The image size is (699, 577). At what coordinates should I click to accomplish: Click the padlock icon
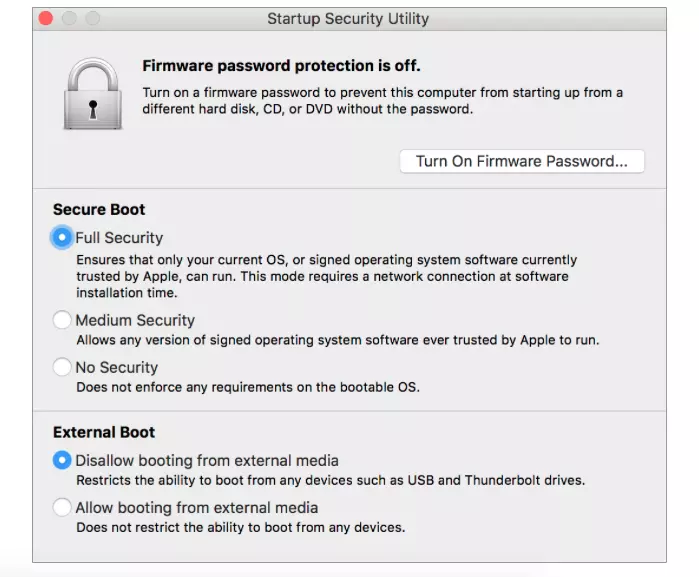click(x=93, y=94)
